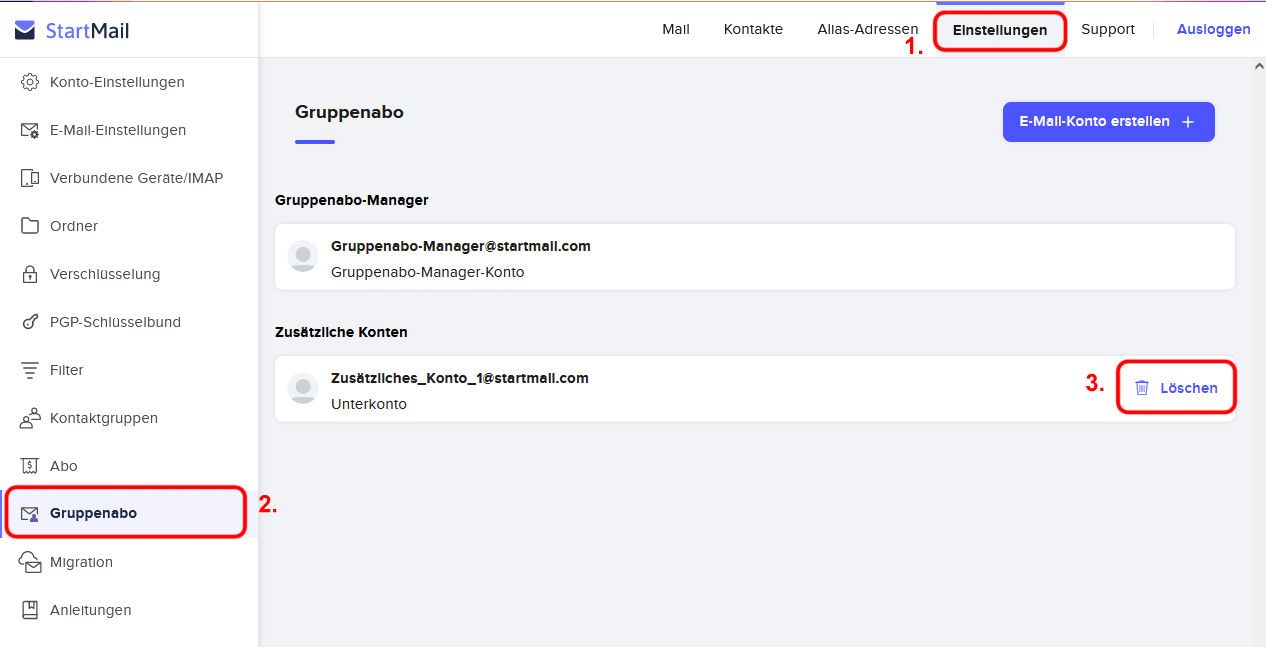Click the Unterkonto label
The image size is (1266, 647).
coord(369,404)
